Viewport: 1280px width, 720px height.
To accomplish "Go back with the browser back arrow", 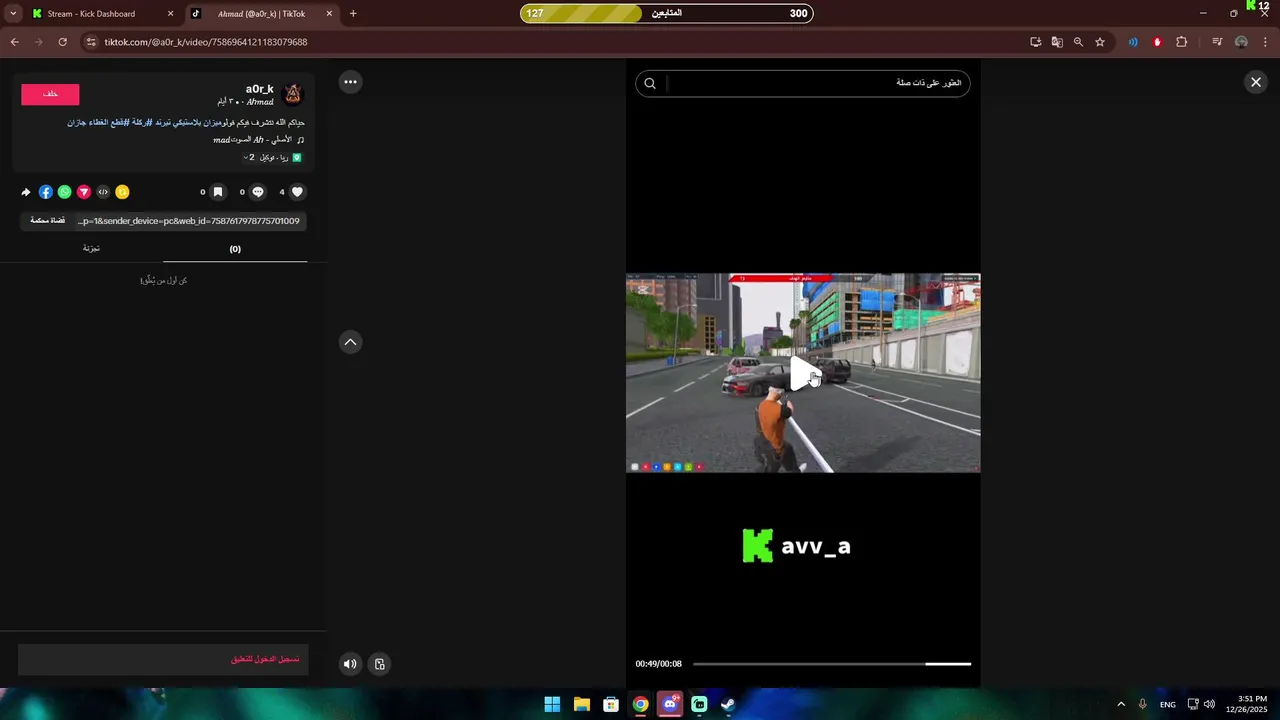I will click(14, 42).
